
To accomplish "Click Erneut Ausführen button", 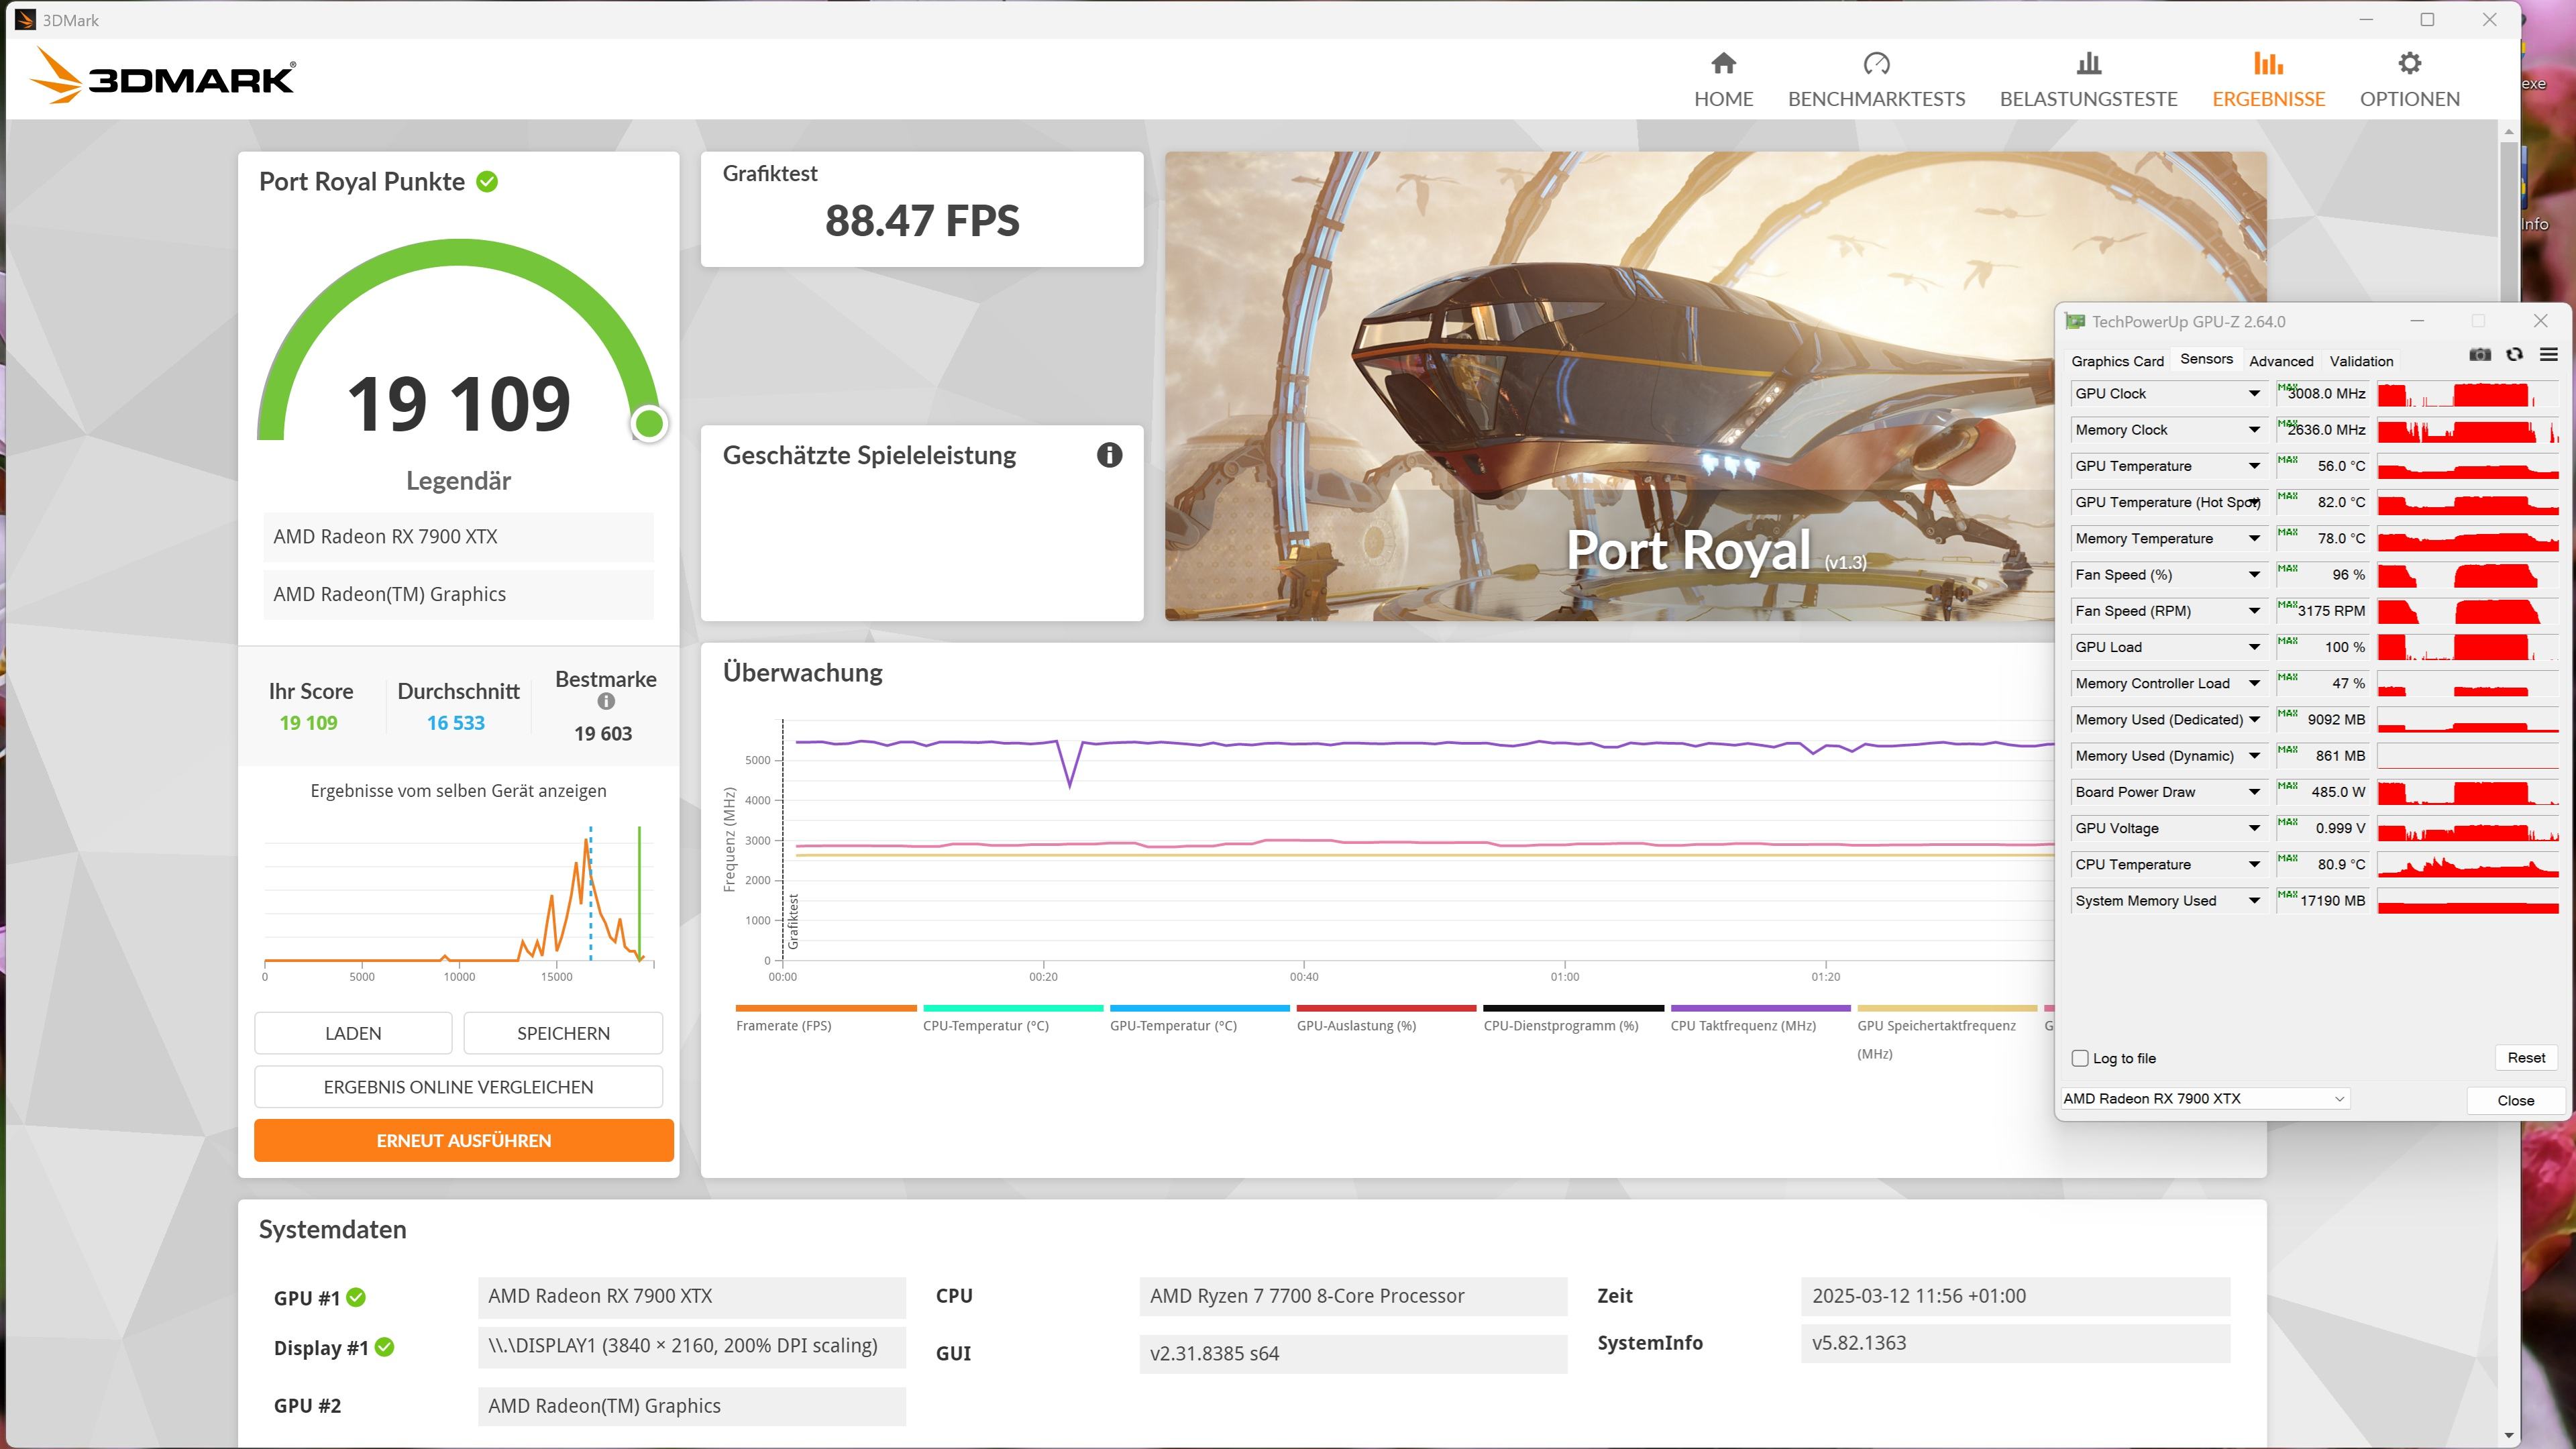I will (x=463, y=1140).
